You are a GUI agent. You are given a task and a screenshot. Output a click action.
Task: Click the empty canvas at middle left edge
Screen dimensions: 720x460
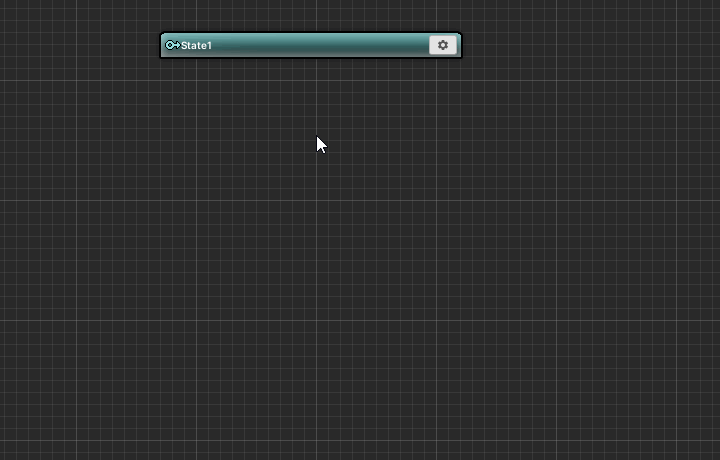(10, 230)
